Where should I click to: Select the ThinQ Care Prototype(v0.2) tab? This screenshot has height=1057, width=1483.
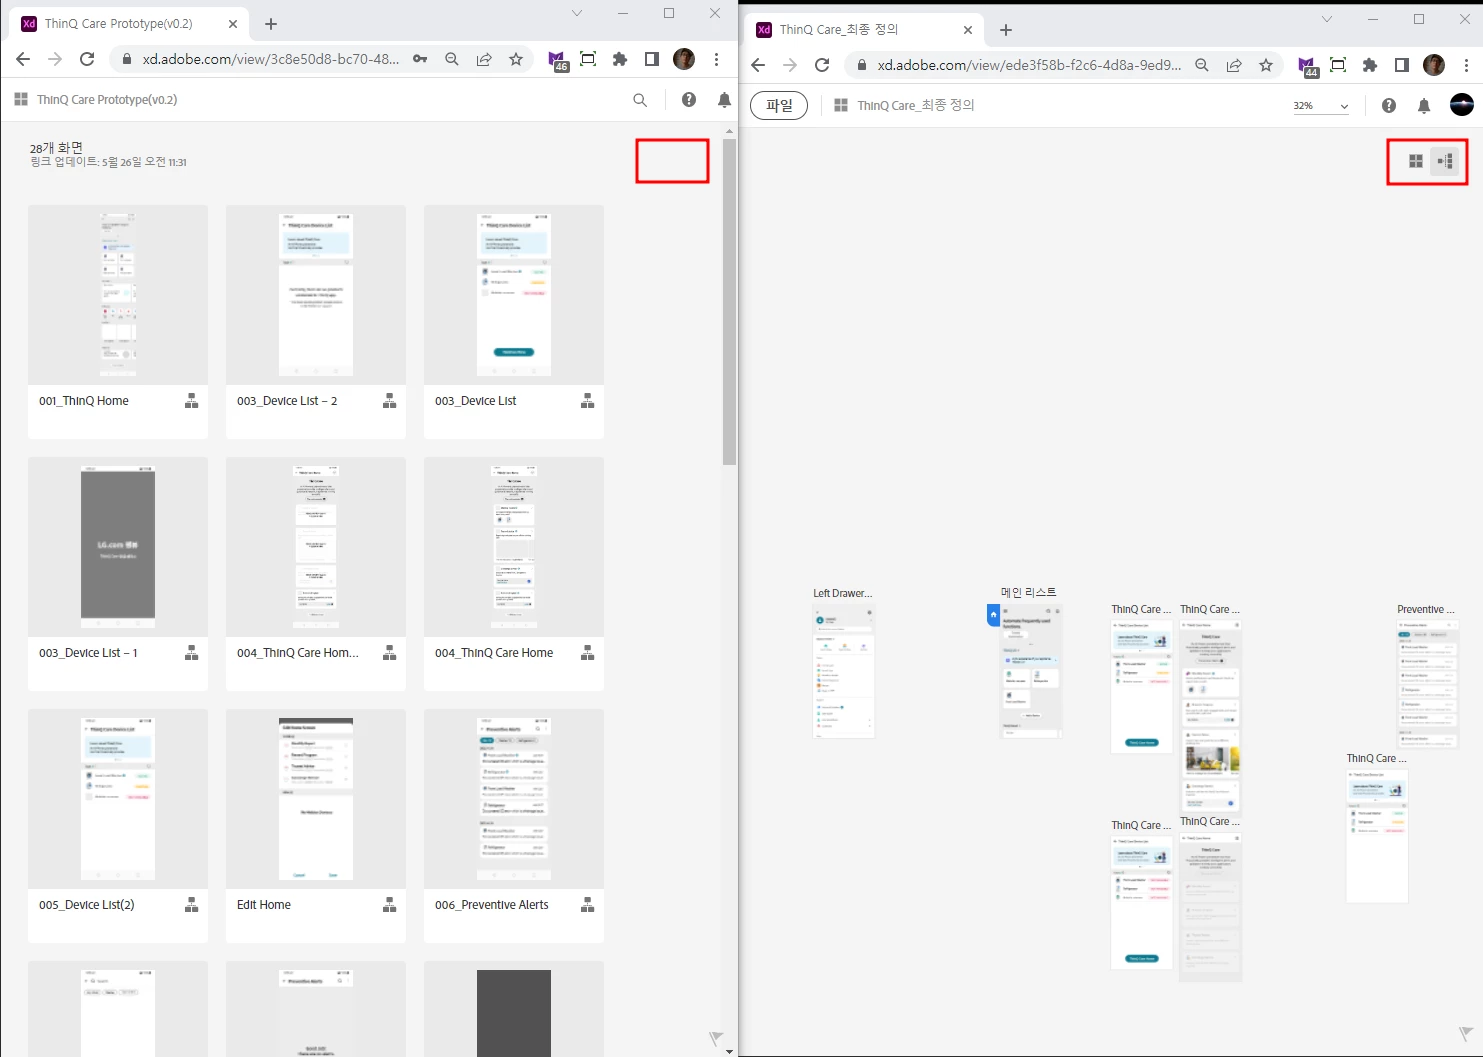(x=128, y=23)
